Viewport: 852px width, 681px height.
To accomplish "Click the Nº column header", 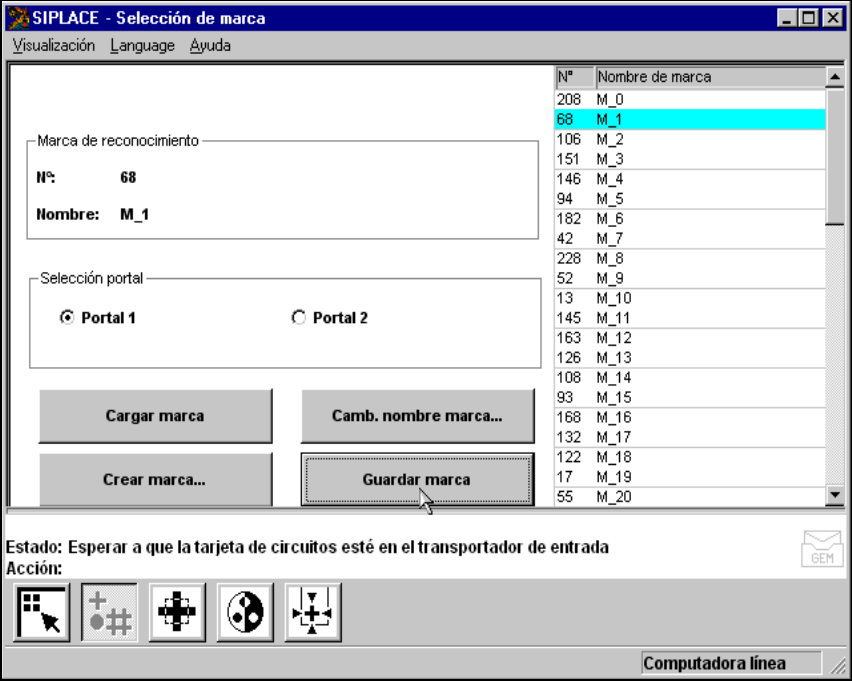I will click(x=574, y=77).
